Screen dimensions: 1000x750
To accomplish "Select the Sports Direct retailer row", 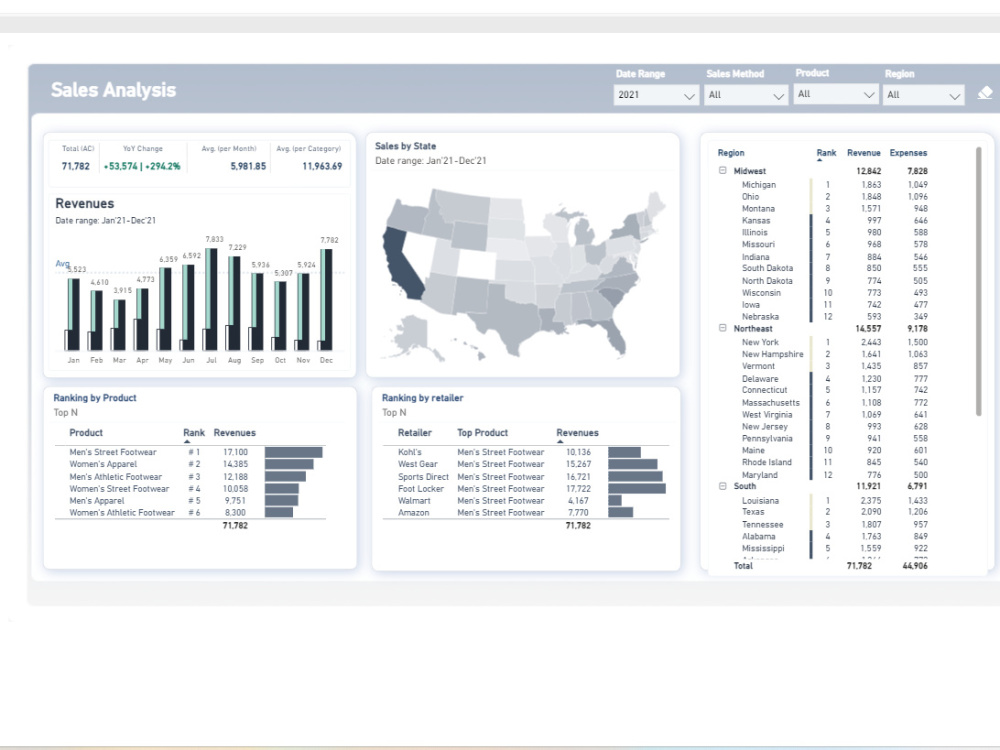I will pos(526,476).
